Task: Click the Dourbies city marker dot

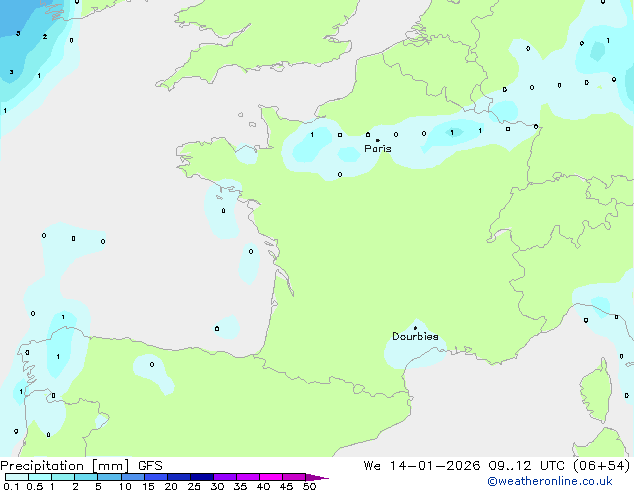Action: point(415,328)
